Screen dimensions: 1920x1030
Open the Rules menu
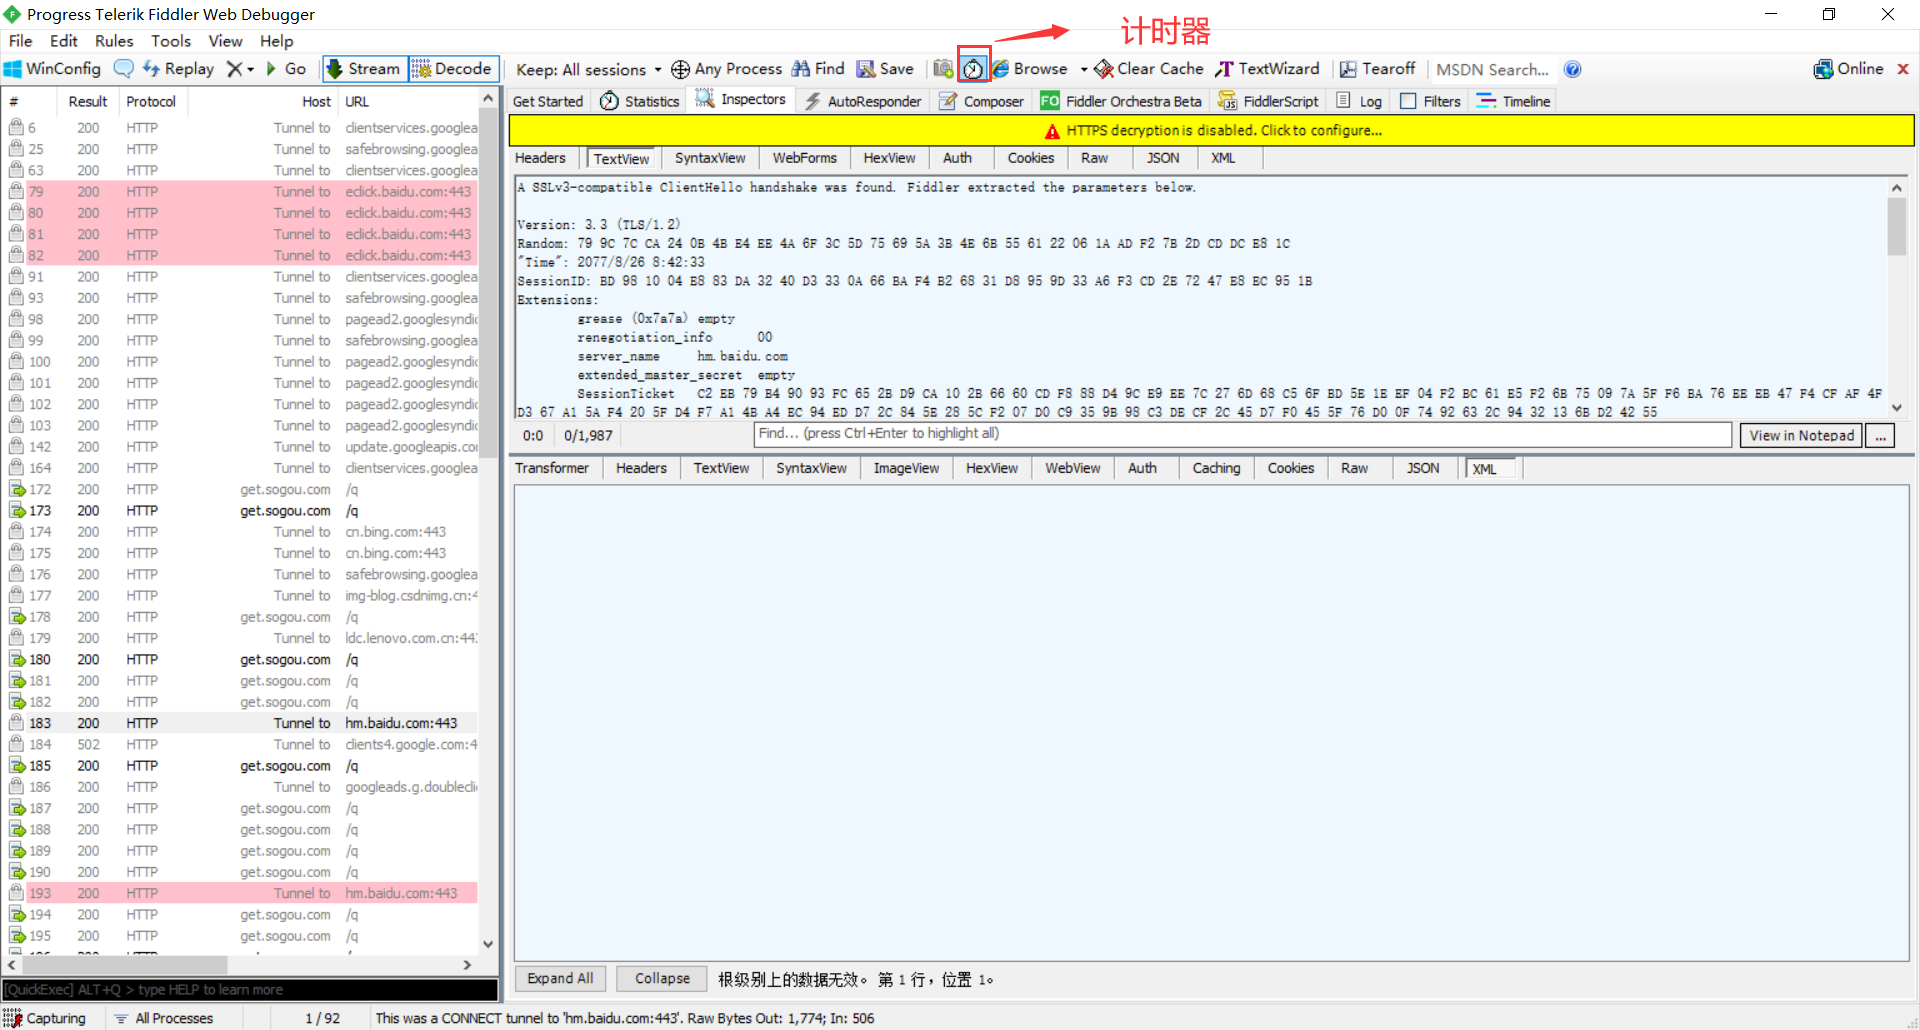(x=114, y=41)
